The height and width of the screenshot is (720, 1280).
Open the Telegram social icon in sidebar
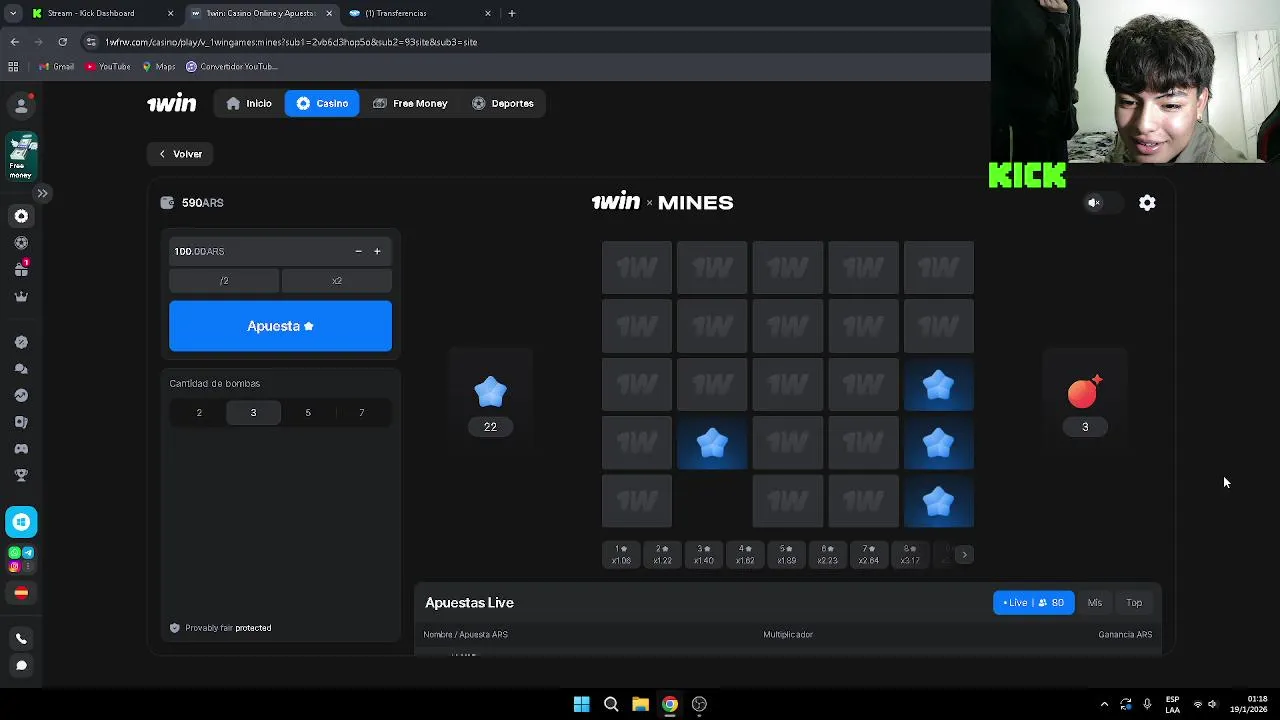[28, 553]
